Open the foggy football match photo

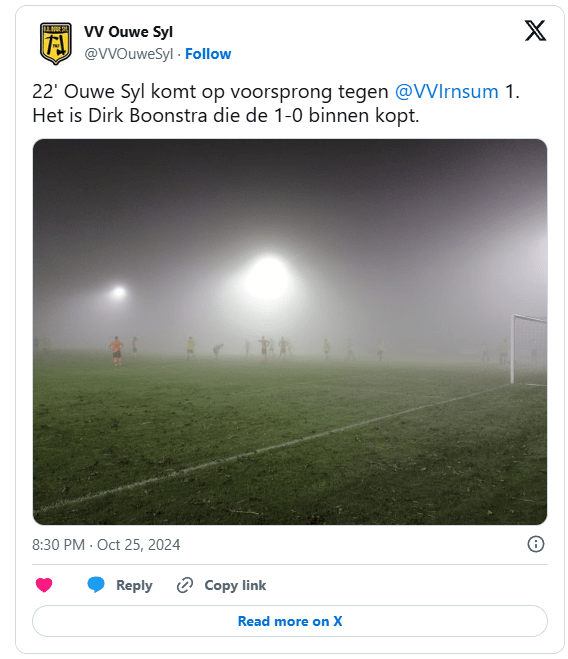290,332
